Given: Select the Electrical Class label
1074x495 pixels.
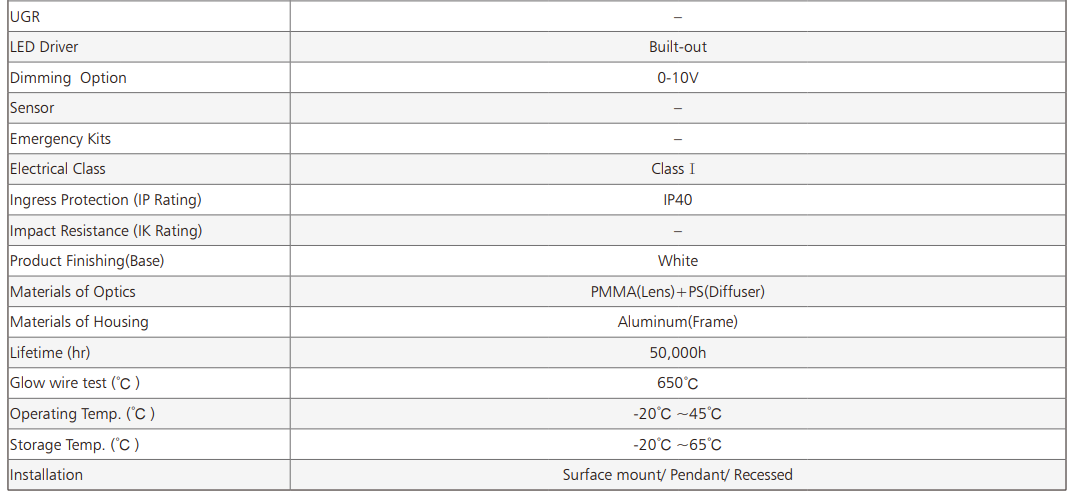Looking at the screenshot, I should click(x=58, y=169).
